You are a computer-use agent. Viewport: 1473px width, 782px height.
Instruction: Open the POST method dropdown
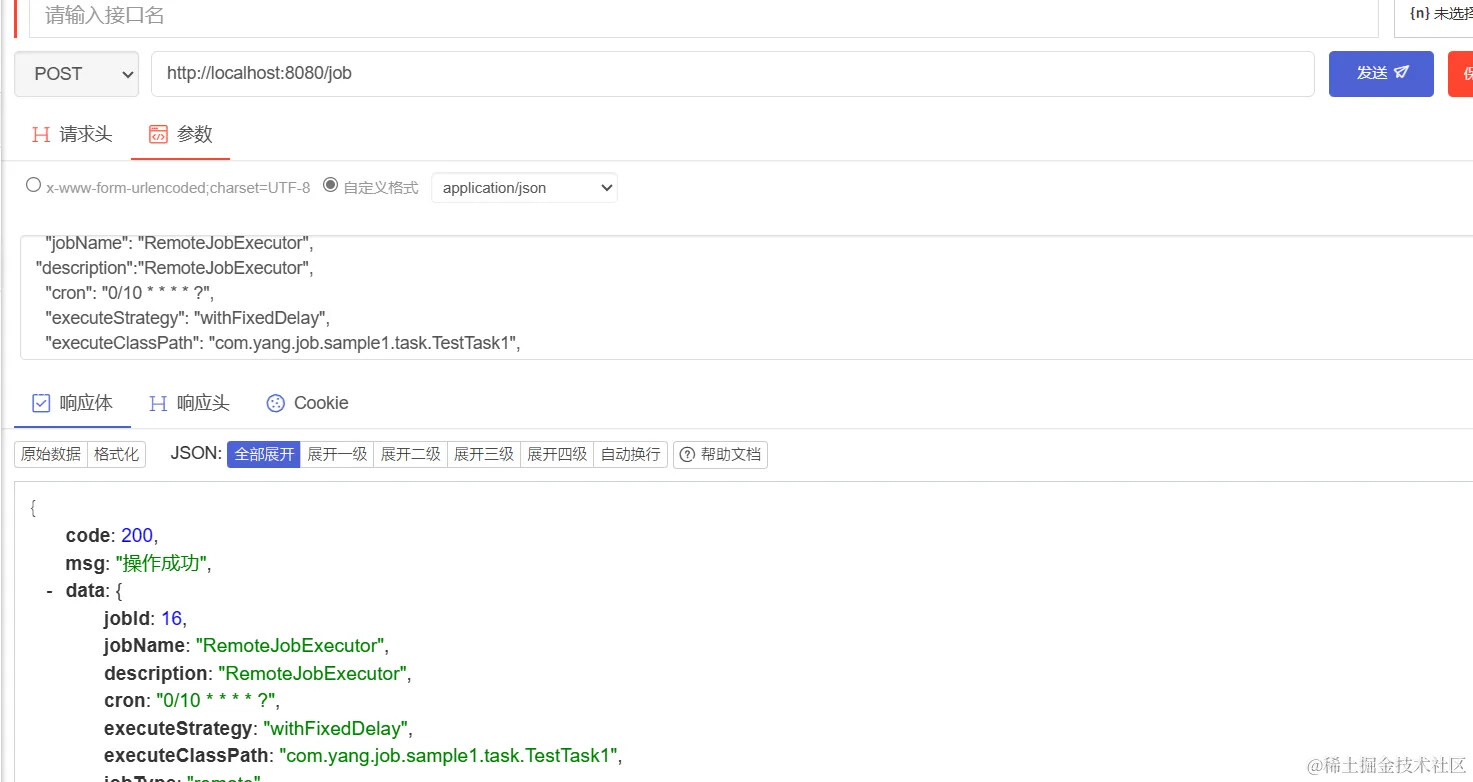pos(76,74)
